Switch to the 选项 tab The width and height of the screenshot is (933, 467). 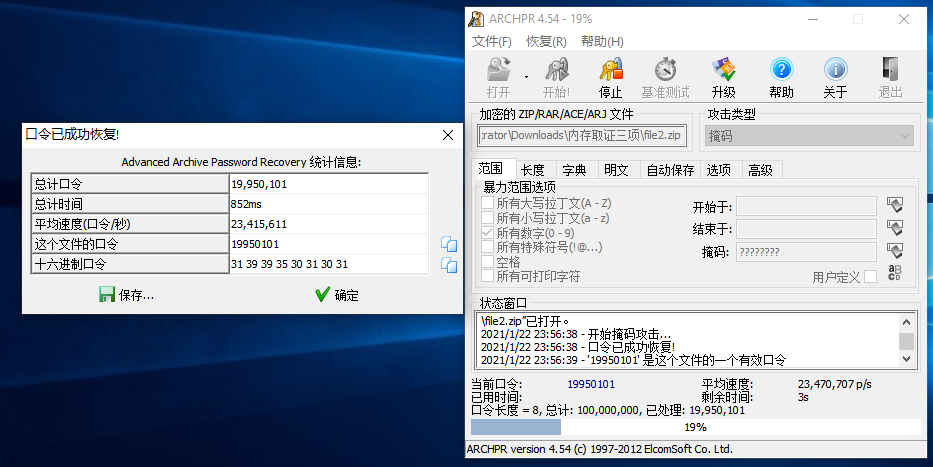[719, 170]
